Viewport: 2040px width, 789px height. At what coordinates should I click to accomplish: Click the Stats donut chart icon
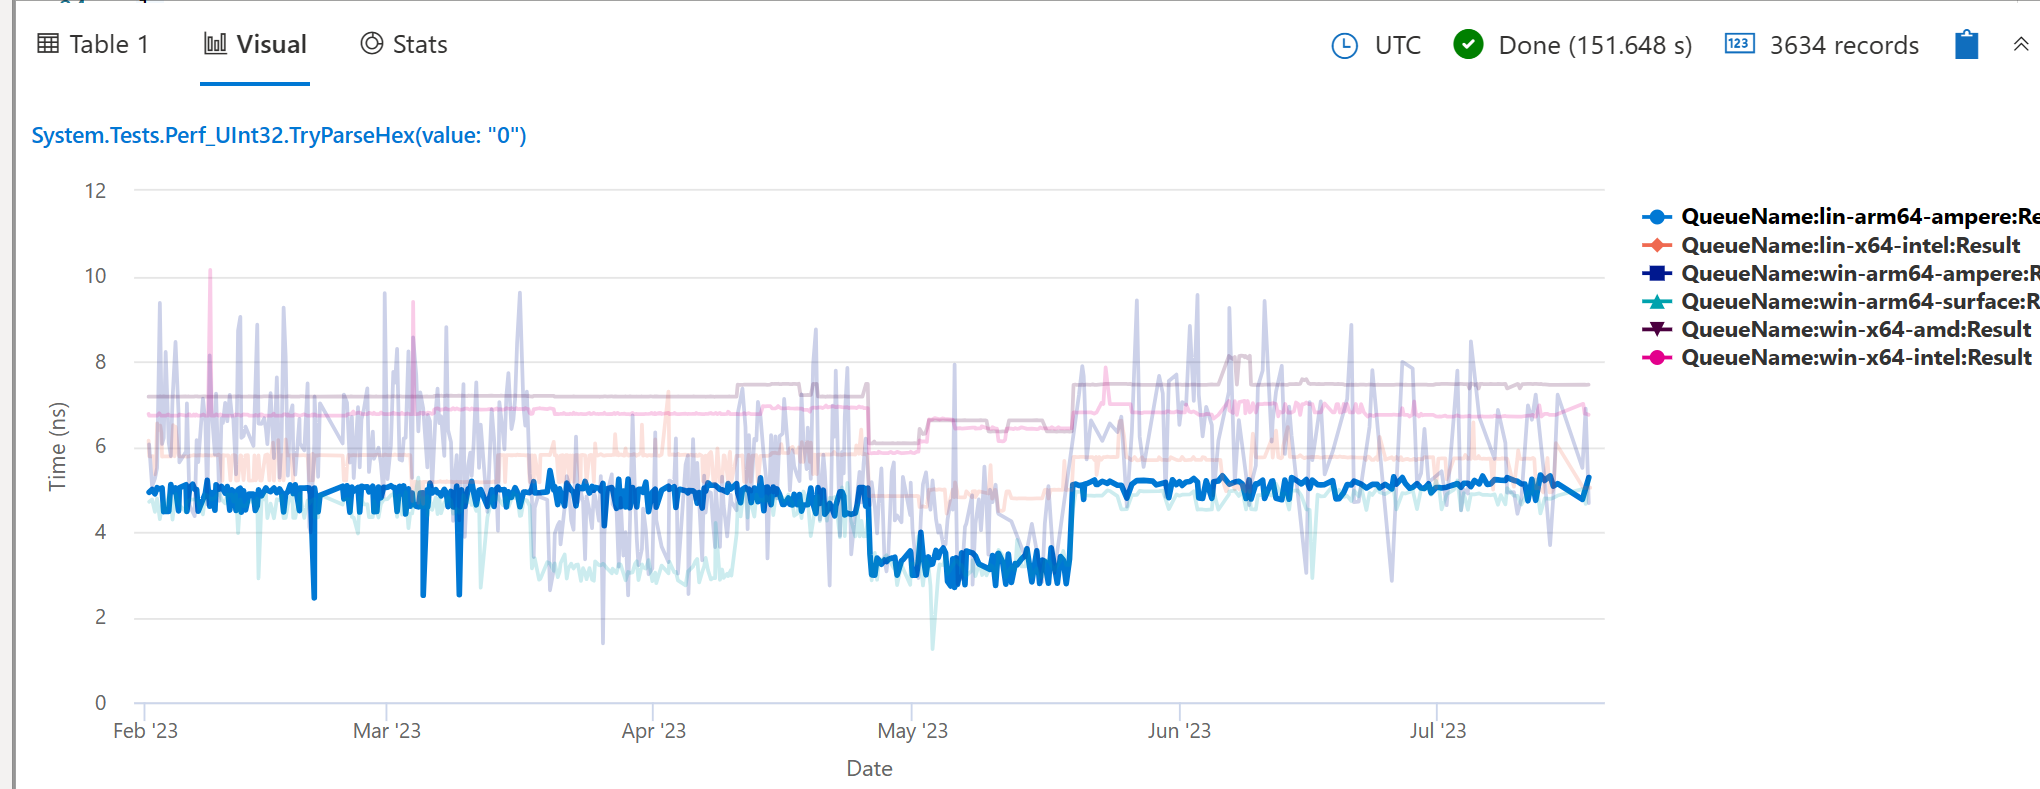tap(371, 43)
